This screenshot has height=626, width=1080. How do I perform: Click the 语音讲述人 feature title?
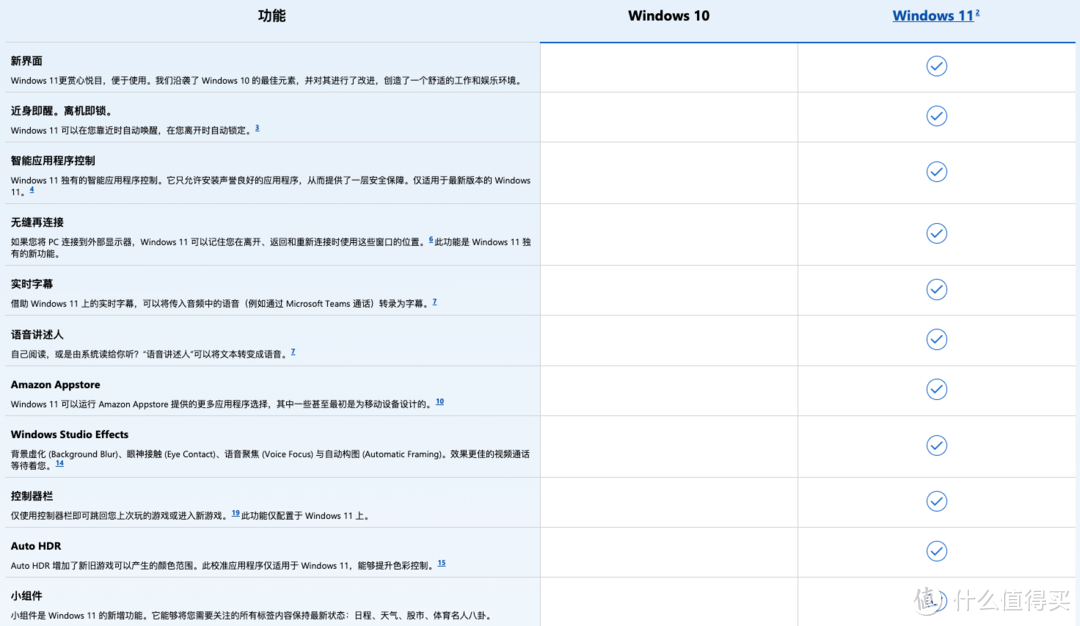(37, 335)
